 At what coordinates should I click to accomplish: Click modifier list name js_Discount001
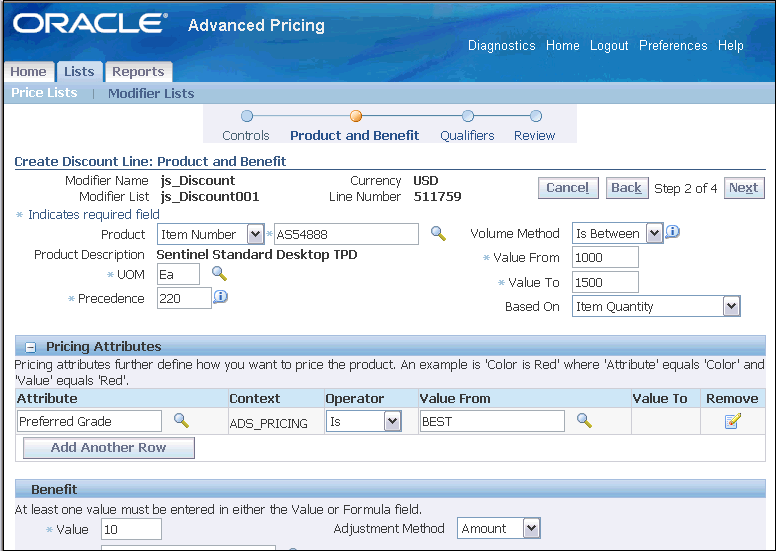(210, 197)
